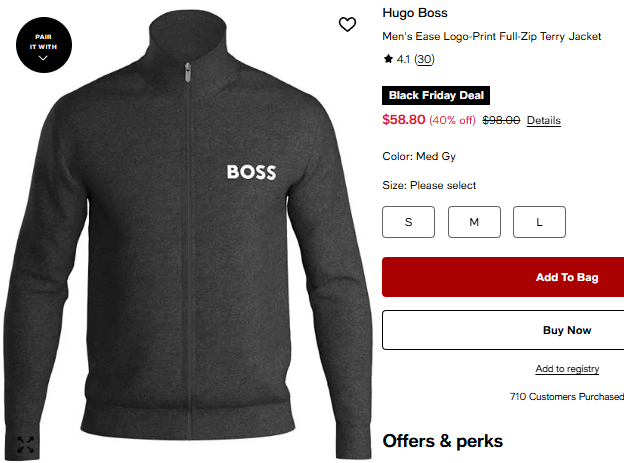Screen dimensions: 624x463
Task: Open the full-screen image view icon
Action: tap(26, 445)
